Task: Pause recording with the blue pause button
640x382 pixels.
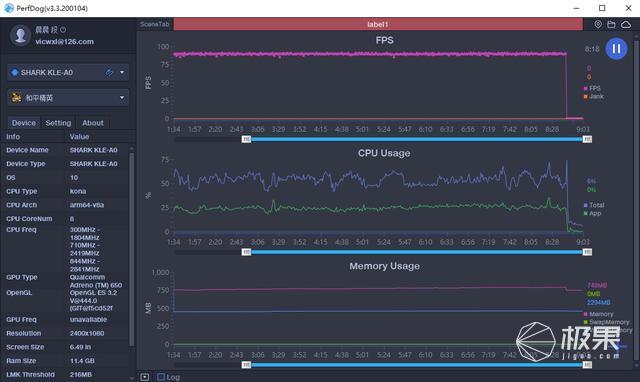Action: (616, 49)
